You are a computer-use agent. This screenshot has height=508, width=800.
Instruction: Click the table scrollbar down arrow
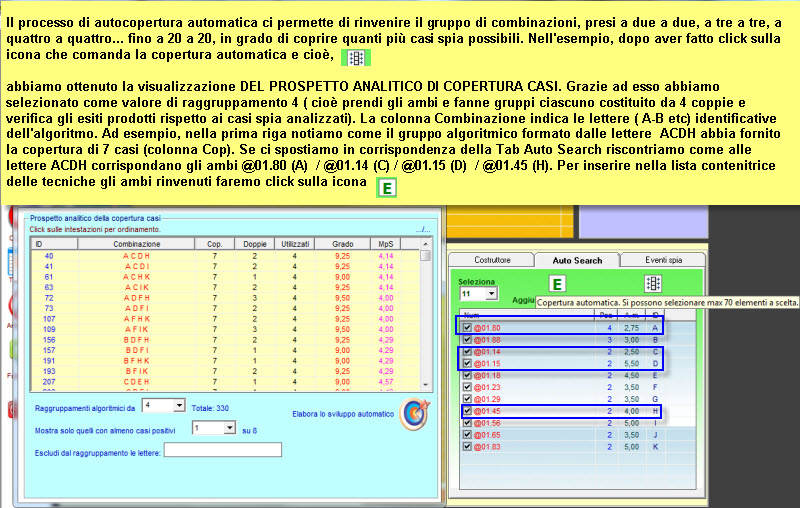point(426,385)
